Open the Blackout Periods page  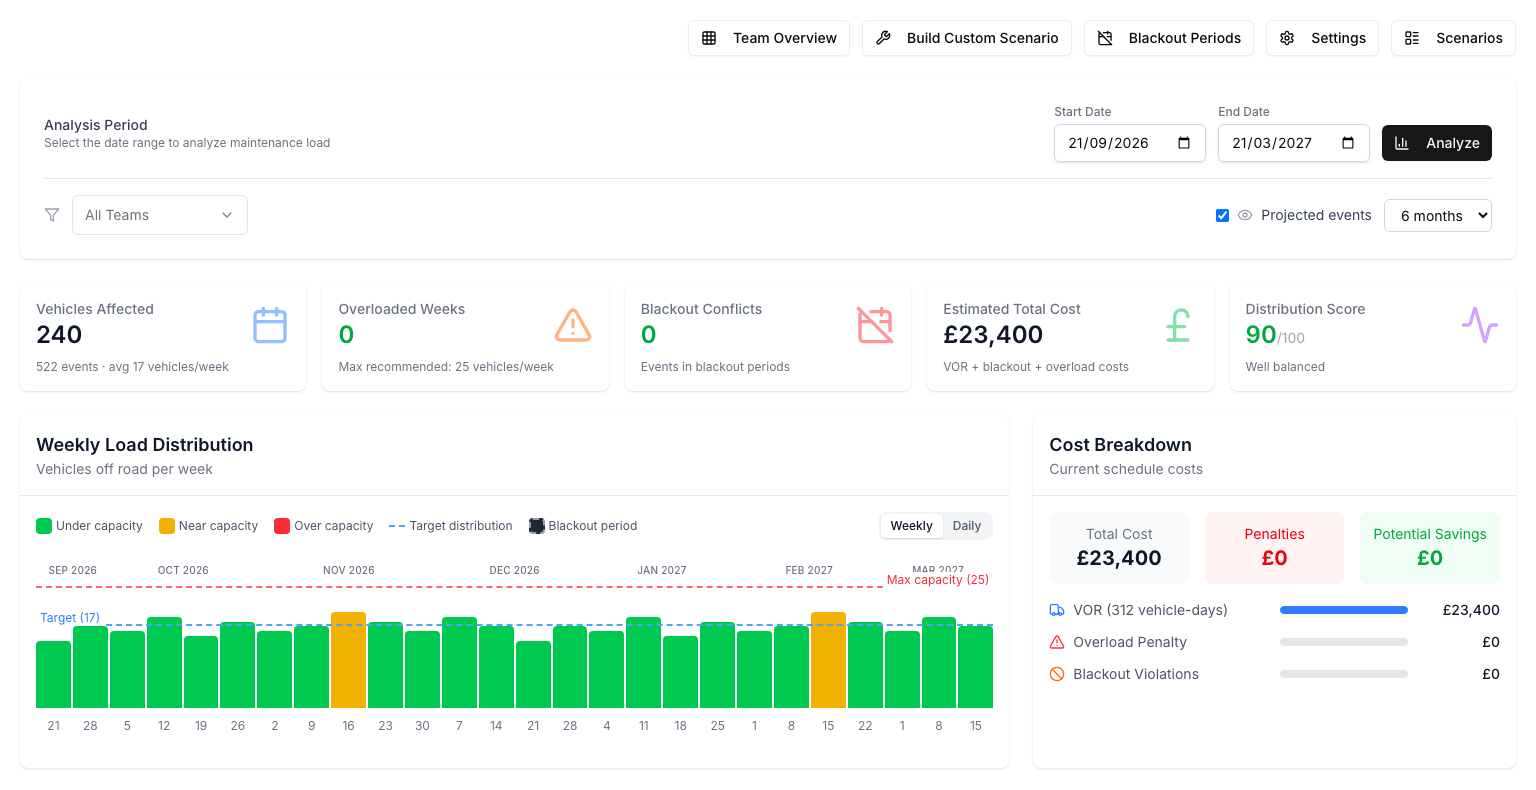coord(1169,38)
